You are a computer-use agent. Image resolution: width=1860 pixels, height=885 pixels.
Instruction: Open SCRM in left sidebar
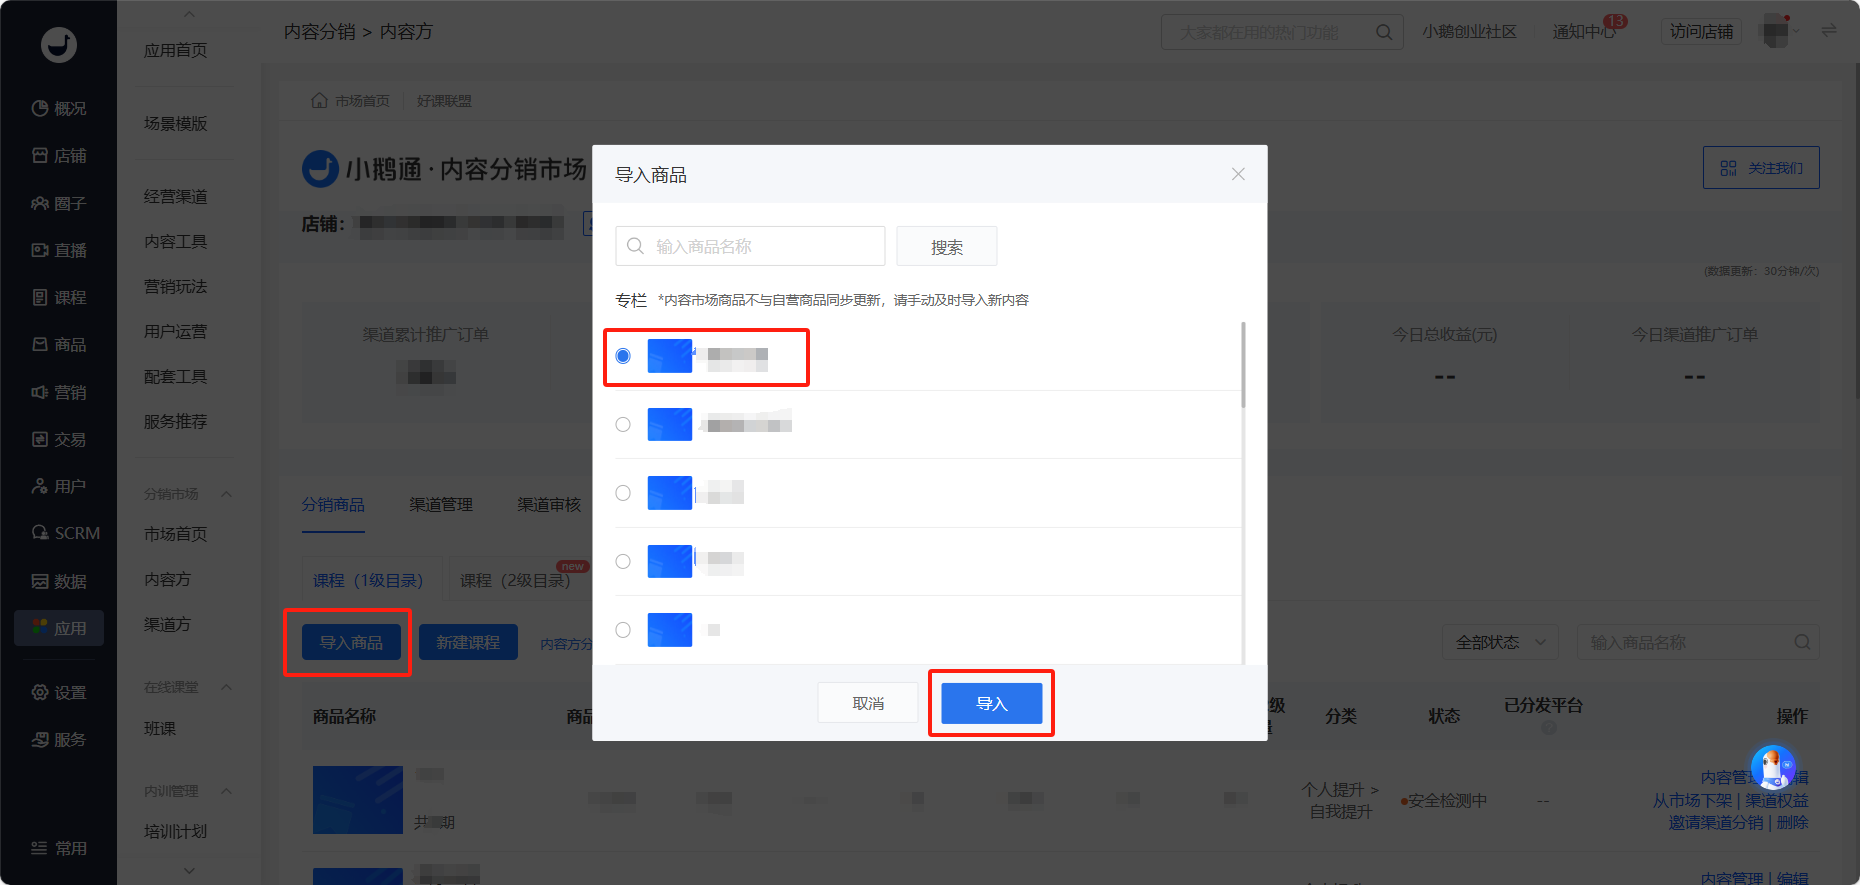65,533
